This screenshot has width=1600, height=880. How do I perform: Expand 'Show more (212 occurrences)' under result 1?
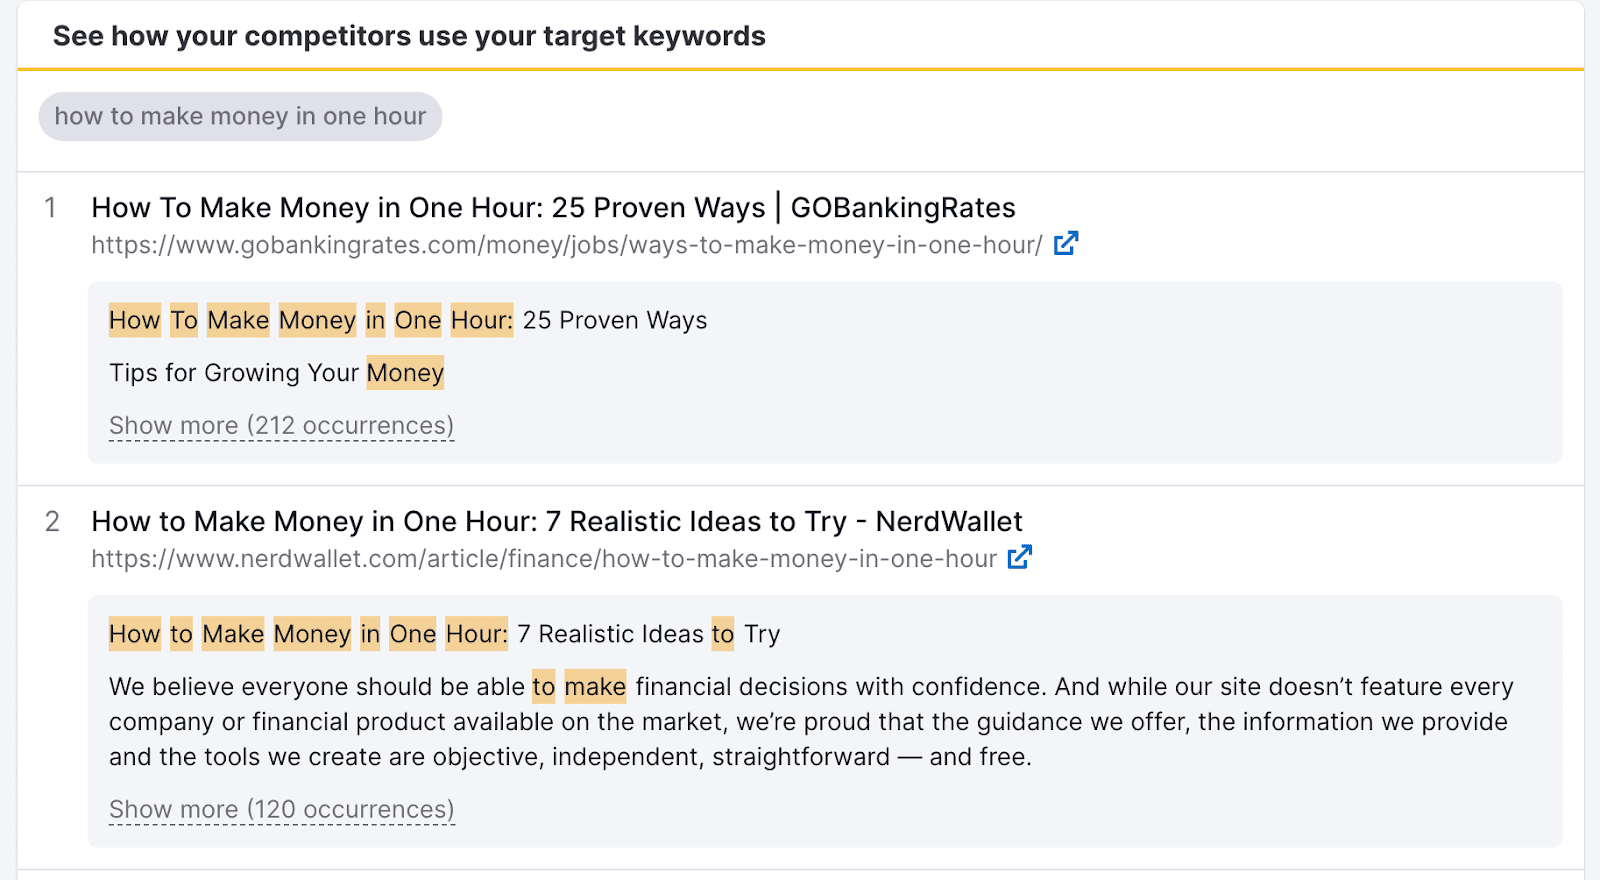(x=280, y=425)
